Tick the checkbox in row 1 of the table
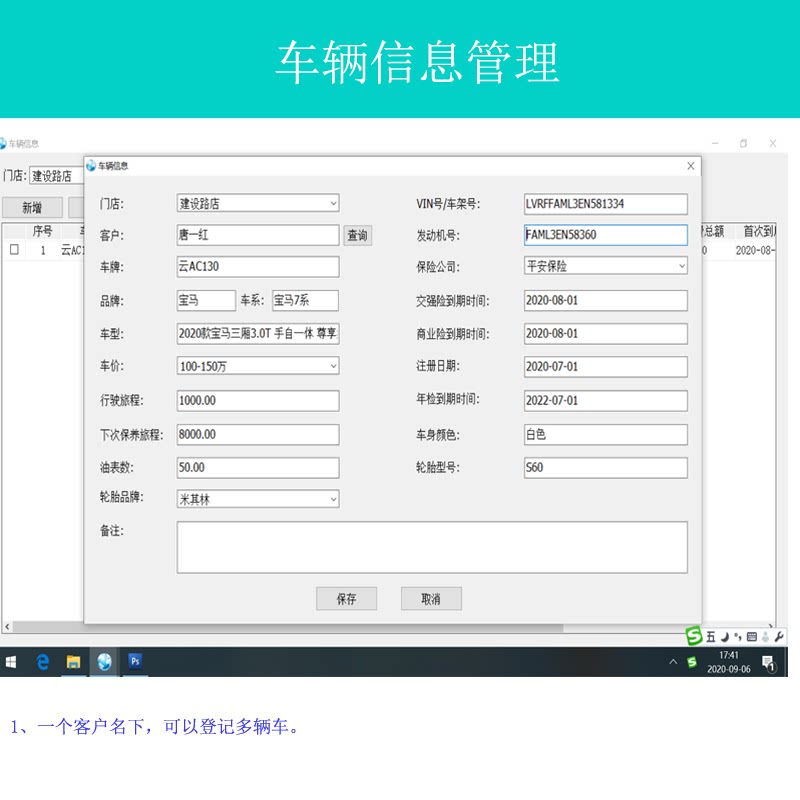800x800 pixels. coord(14,249)
